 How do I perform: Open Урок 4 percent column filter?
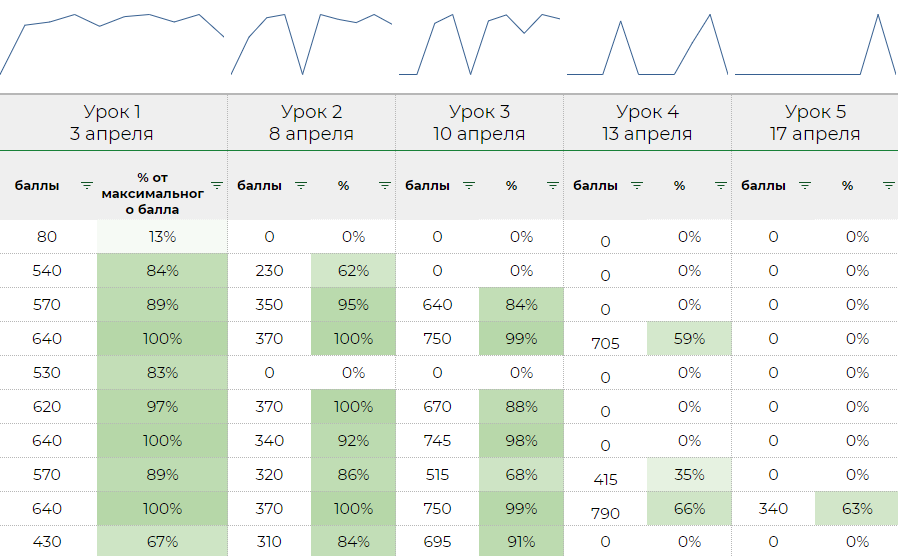(x=721, y=185)
